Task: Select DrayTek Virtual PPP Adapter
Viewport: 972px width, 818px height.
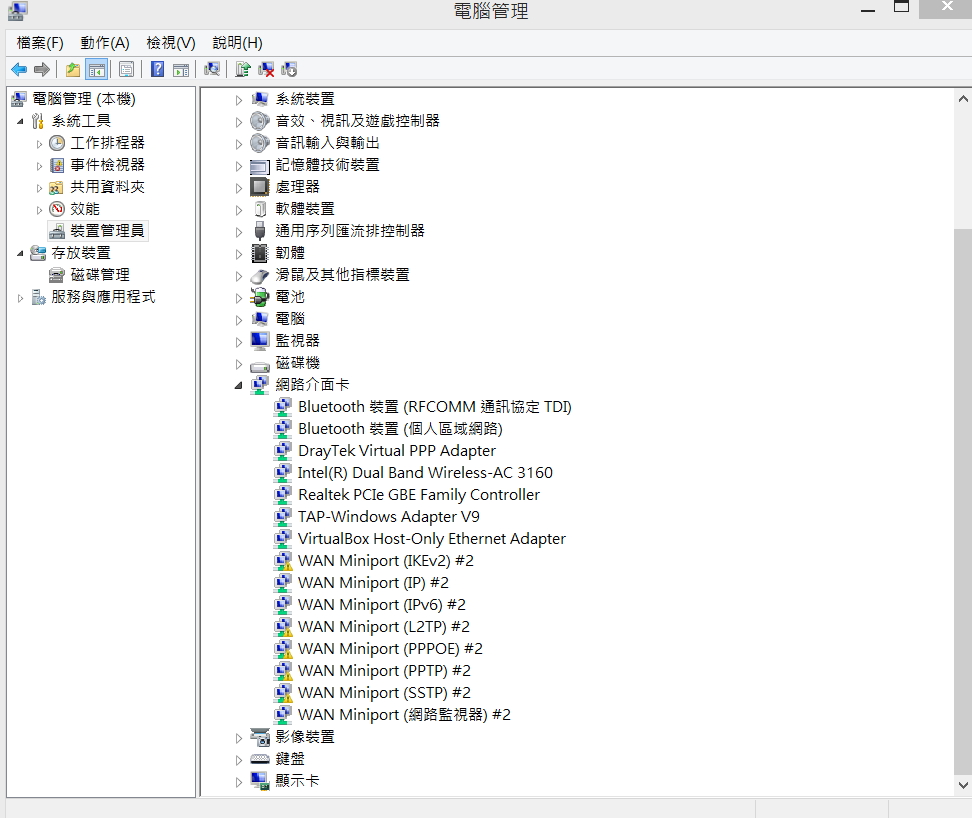Action: (x=397, y=451)
